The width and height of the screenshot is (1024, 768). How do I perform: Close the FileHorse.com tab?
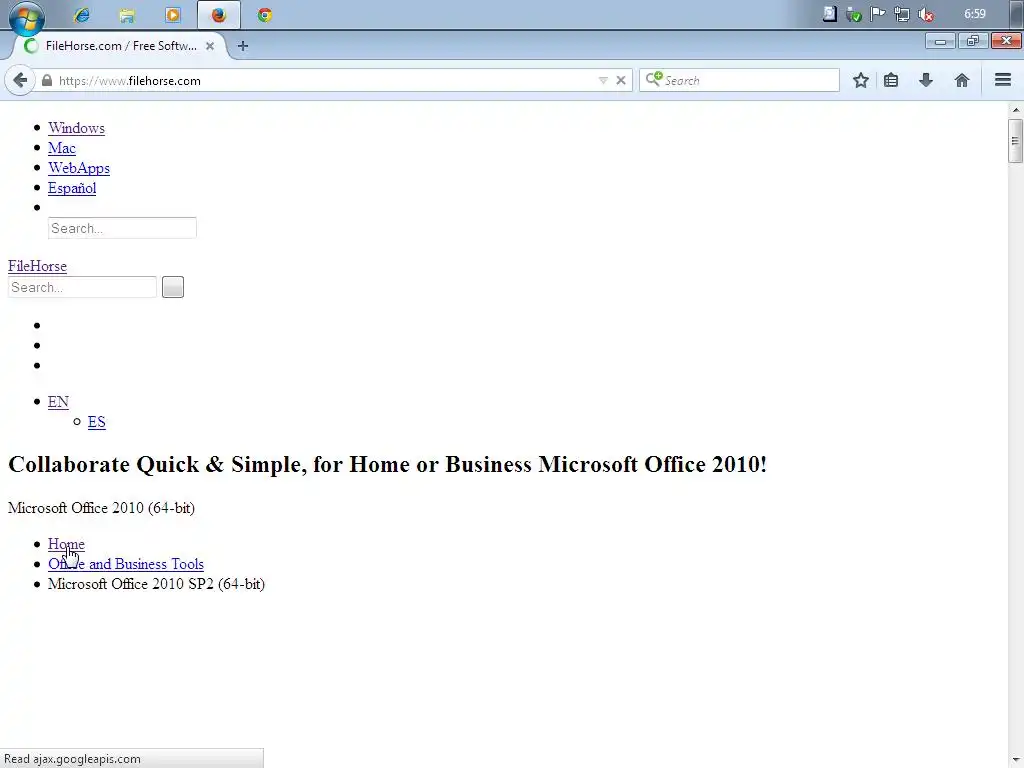210,46
